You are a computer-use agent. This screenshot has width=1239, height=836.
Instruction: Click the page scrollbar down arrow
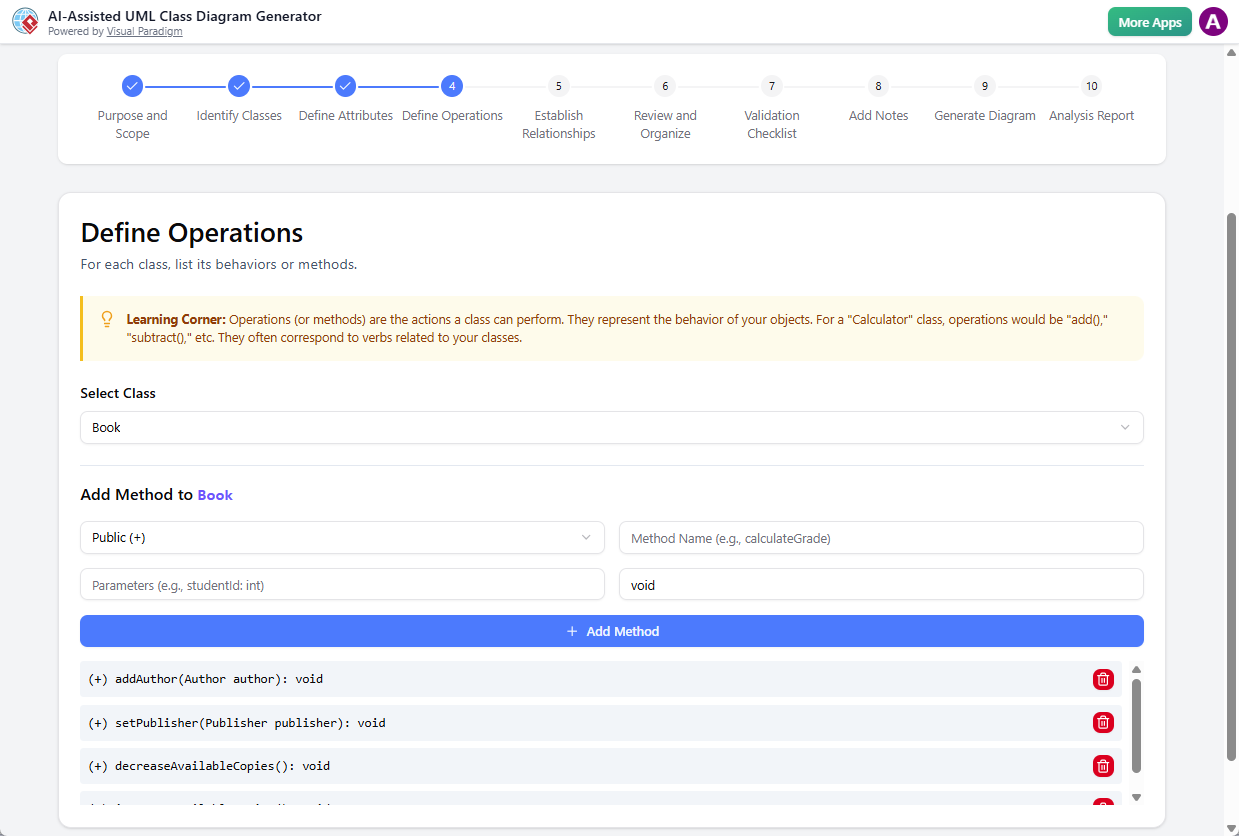[x=1231, y=828]
